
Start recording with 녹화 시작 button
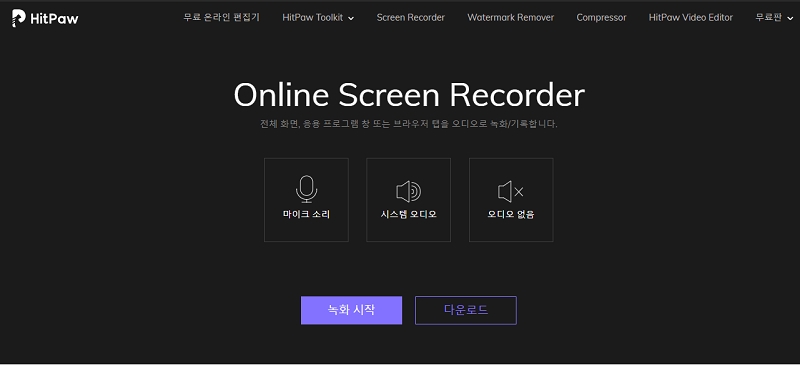coord(352,310)
